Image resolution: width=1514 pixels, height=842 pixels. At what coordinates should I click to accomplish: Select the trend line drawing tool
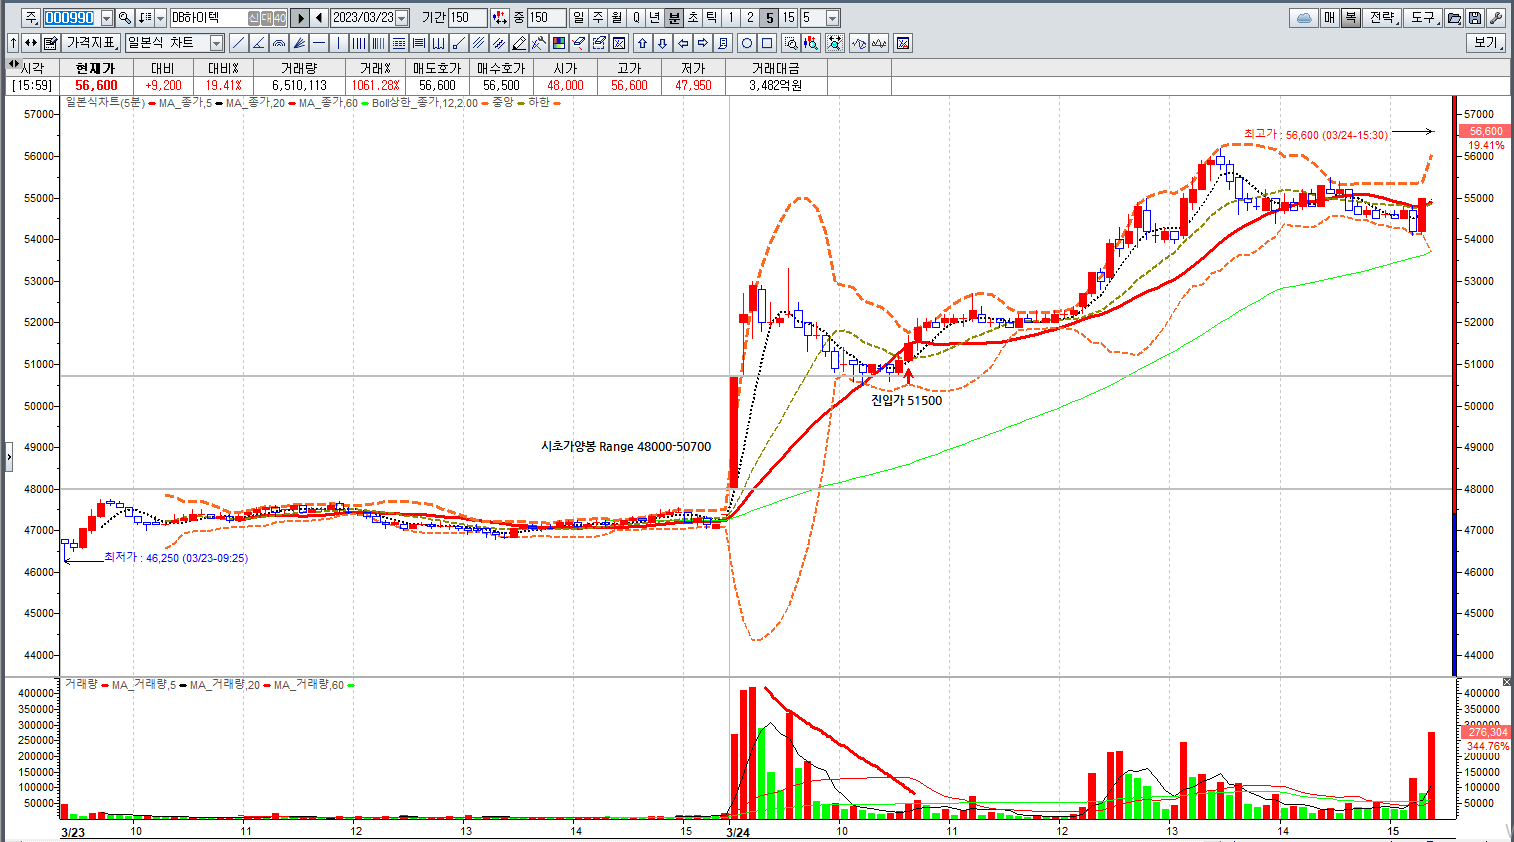point(238,43)
